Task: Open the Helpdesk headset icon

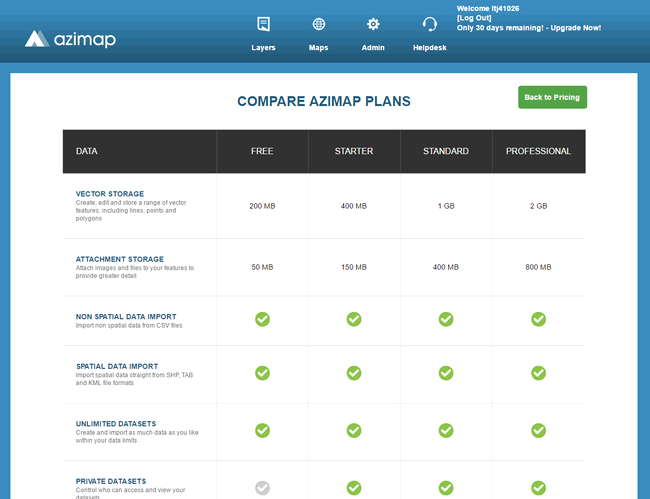Action: point(430,24)
